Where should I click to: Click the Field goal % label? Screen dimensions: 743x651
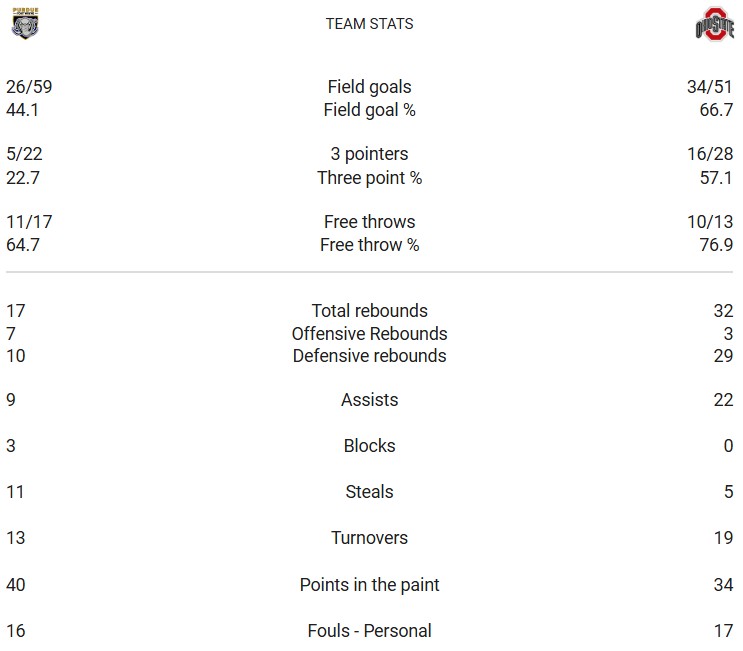click(369, 110)
